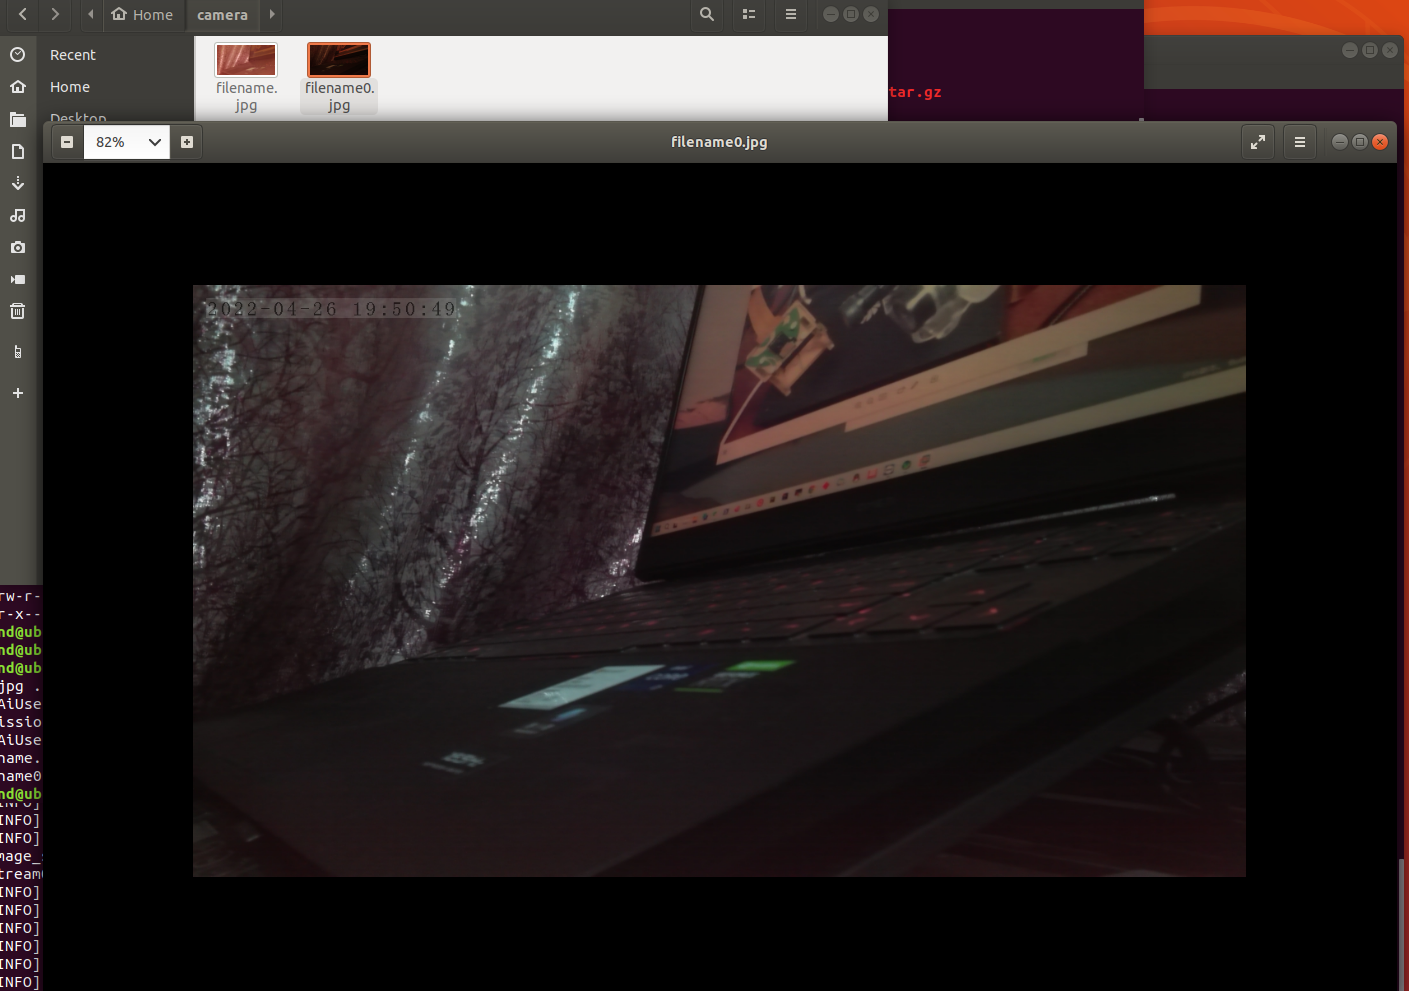This screenshot has height=991, width=1409.
Task: Open the Music icon in Files sidebar
Action: (18, 216)
